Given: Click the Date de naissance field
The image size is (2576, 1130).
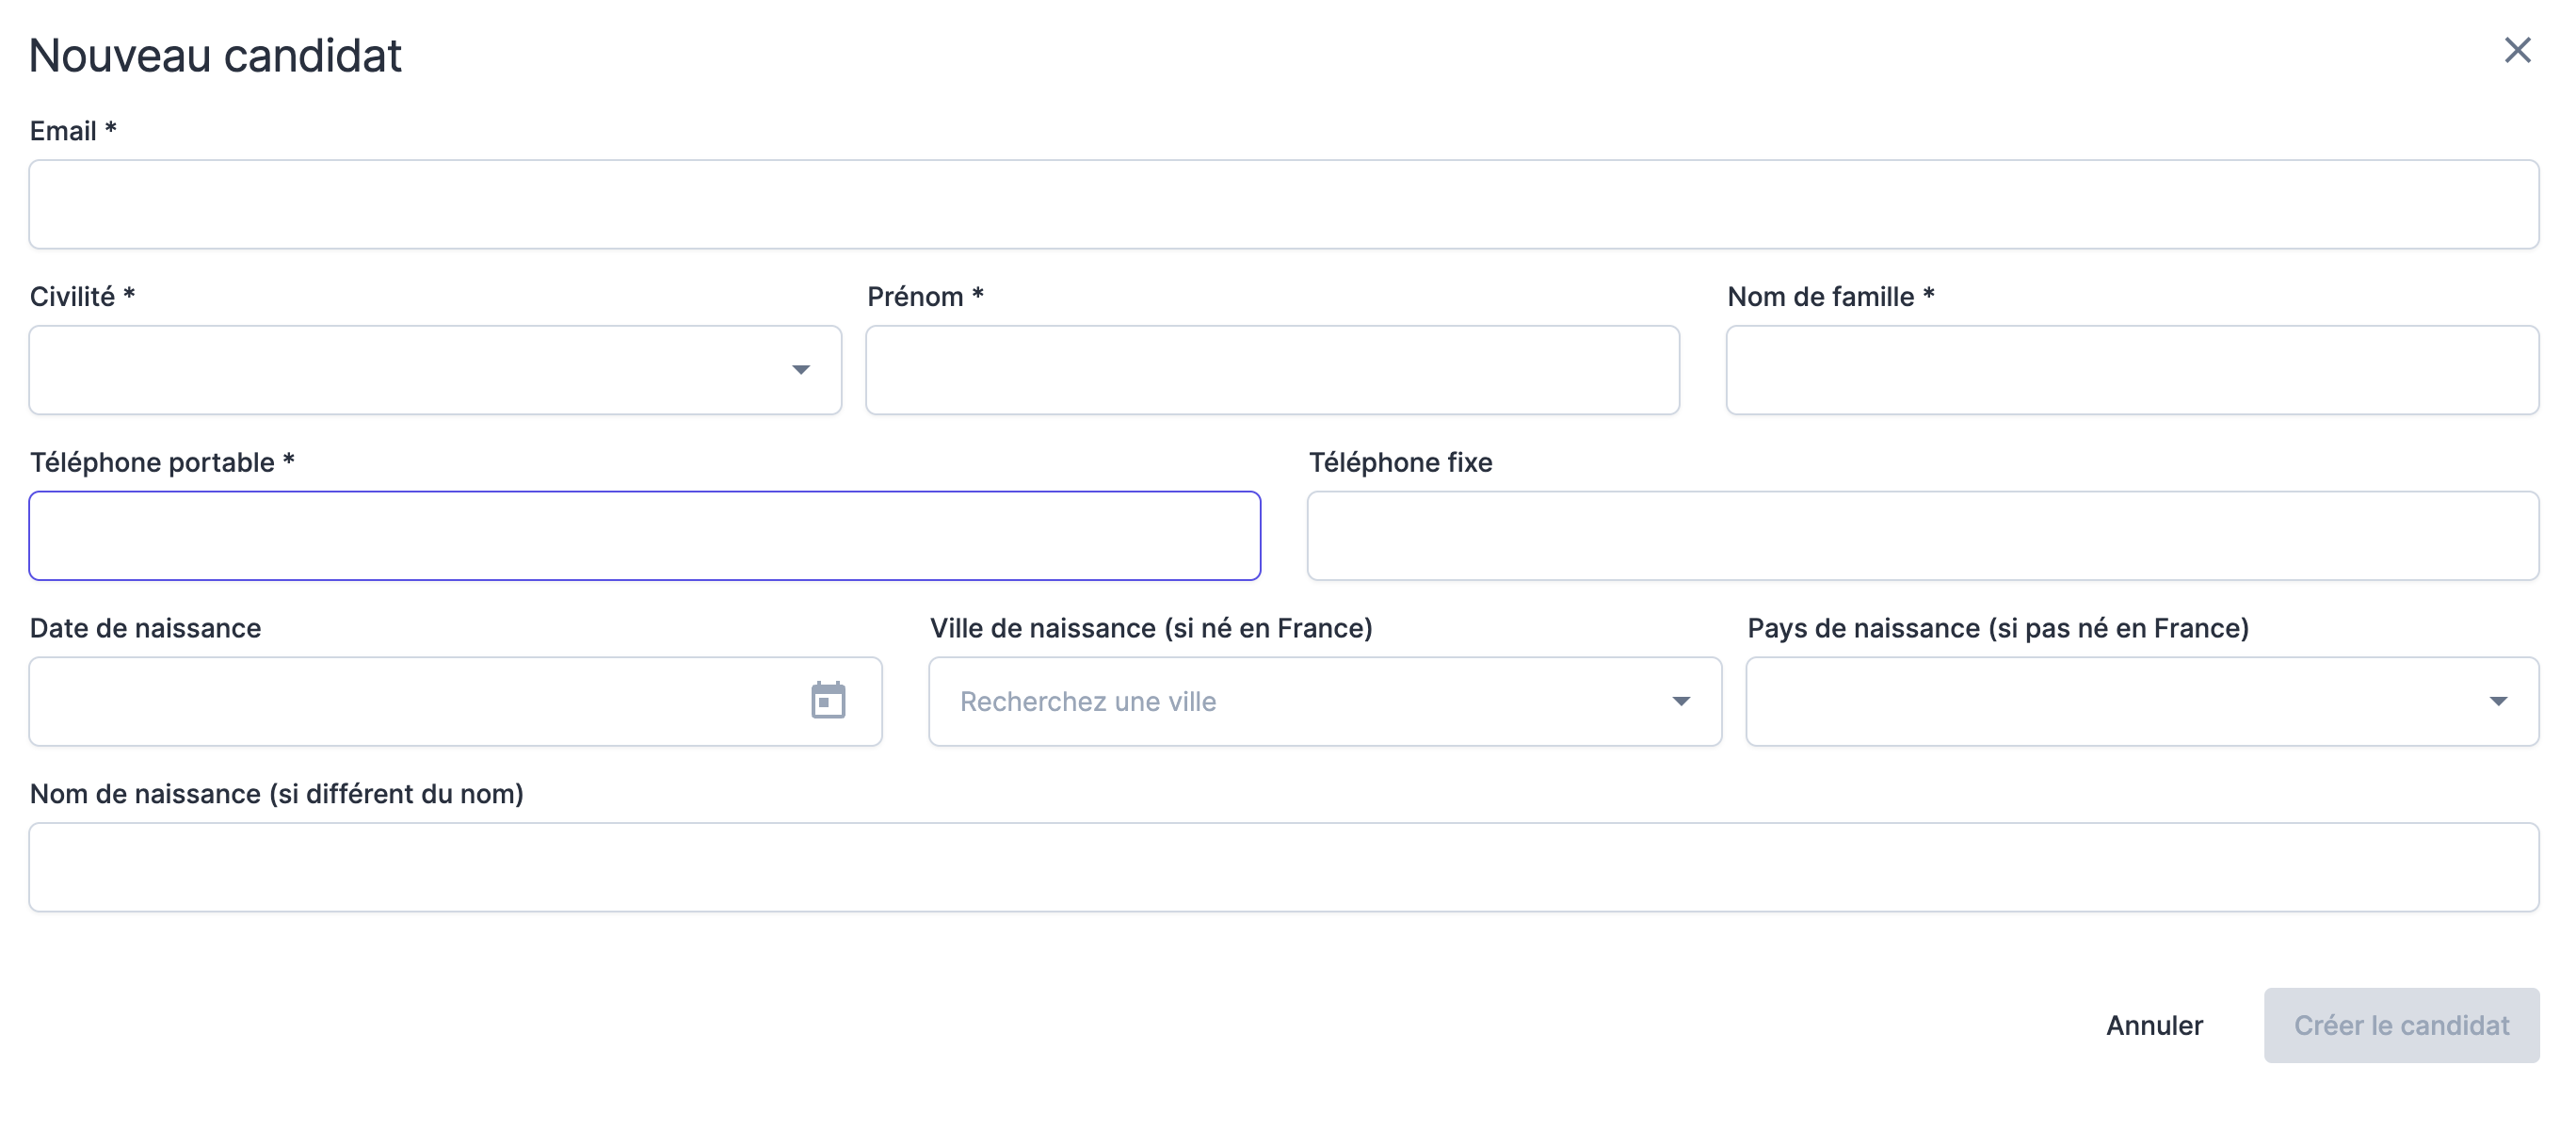Looking at the screenshot, I should point(410,701).
